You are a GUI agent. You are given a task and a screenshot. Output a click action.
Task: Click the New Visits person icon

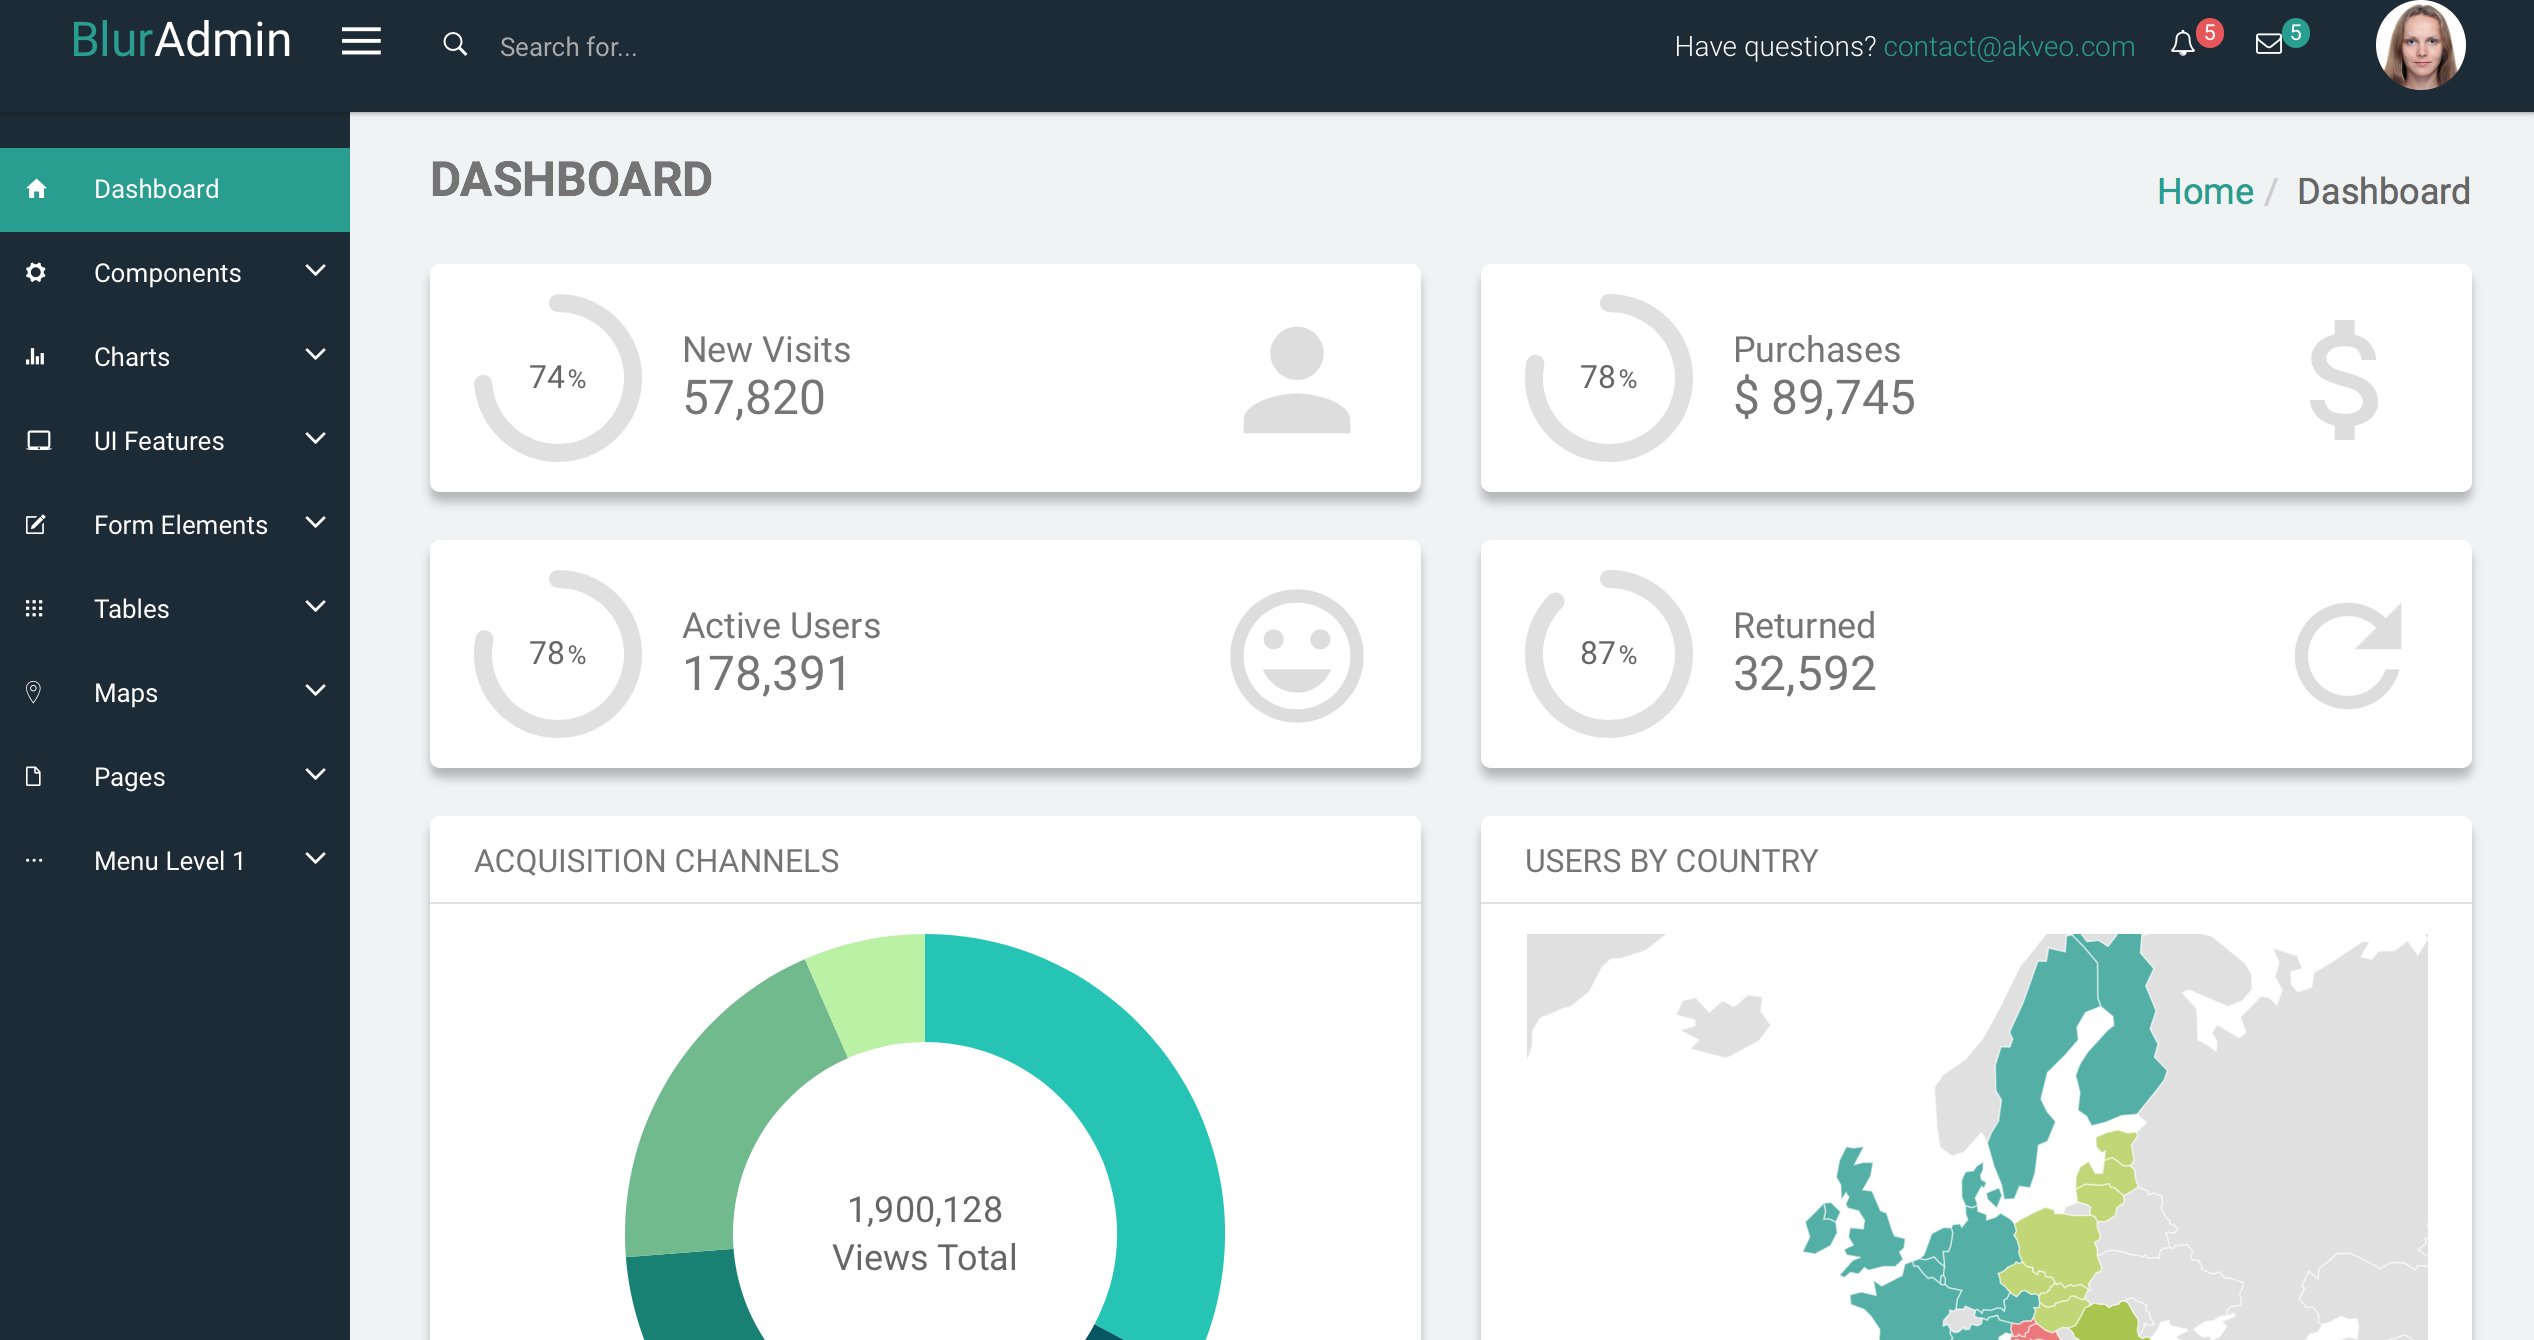(1296, 380)
